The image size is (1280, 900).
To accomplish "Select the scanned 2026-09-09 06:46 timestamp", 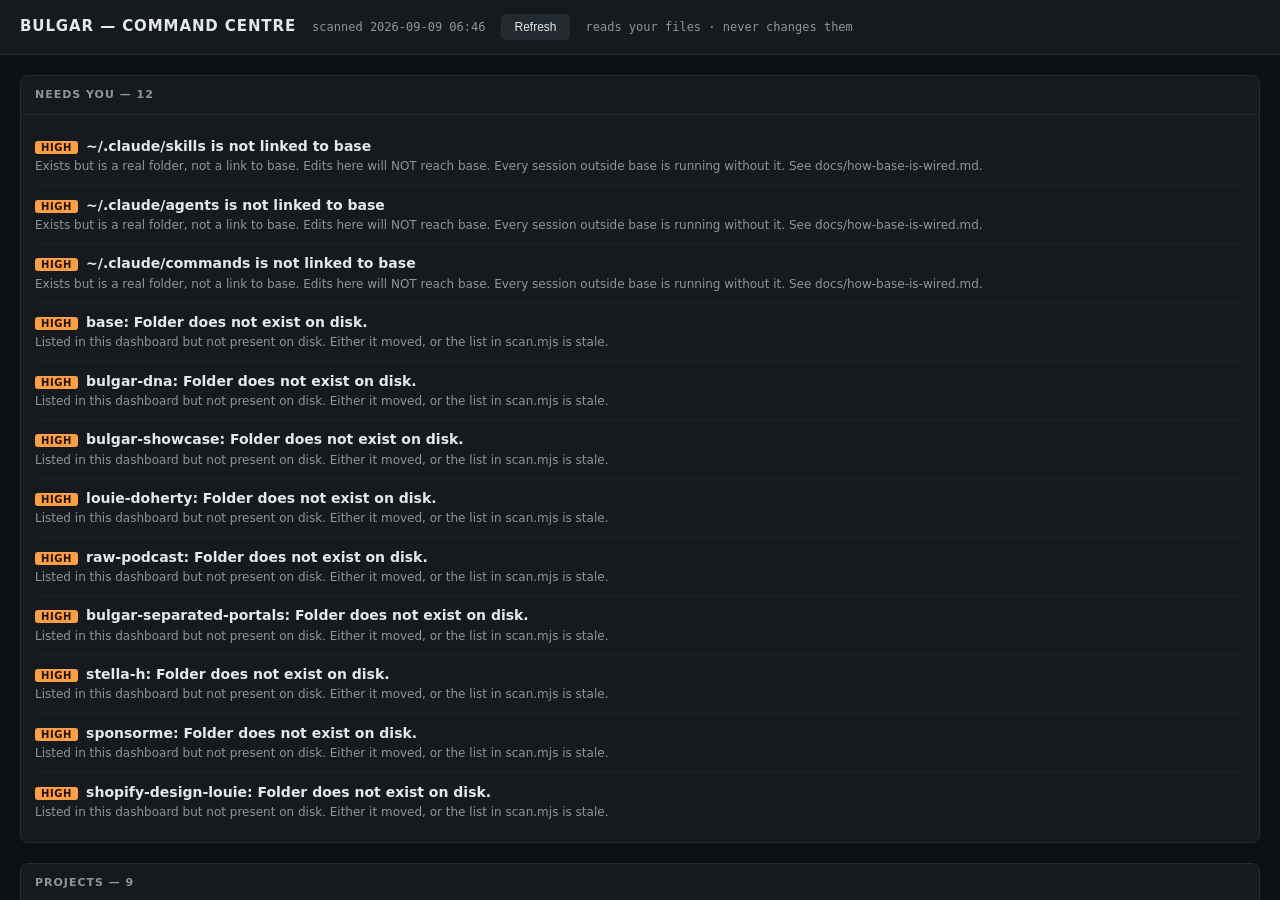I will [398, 27].
